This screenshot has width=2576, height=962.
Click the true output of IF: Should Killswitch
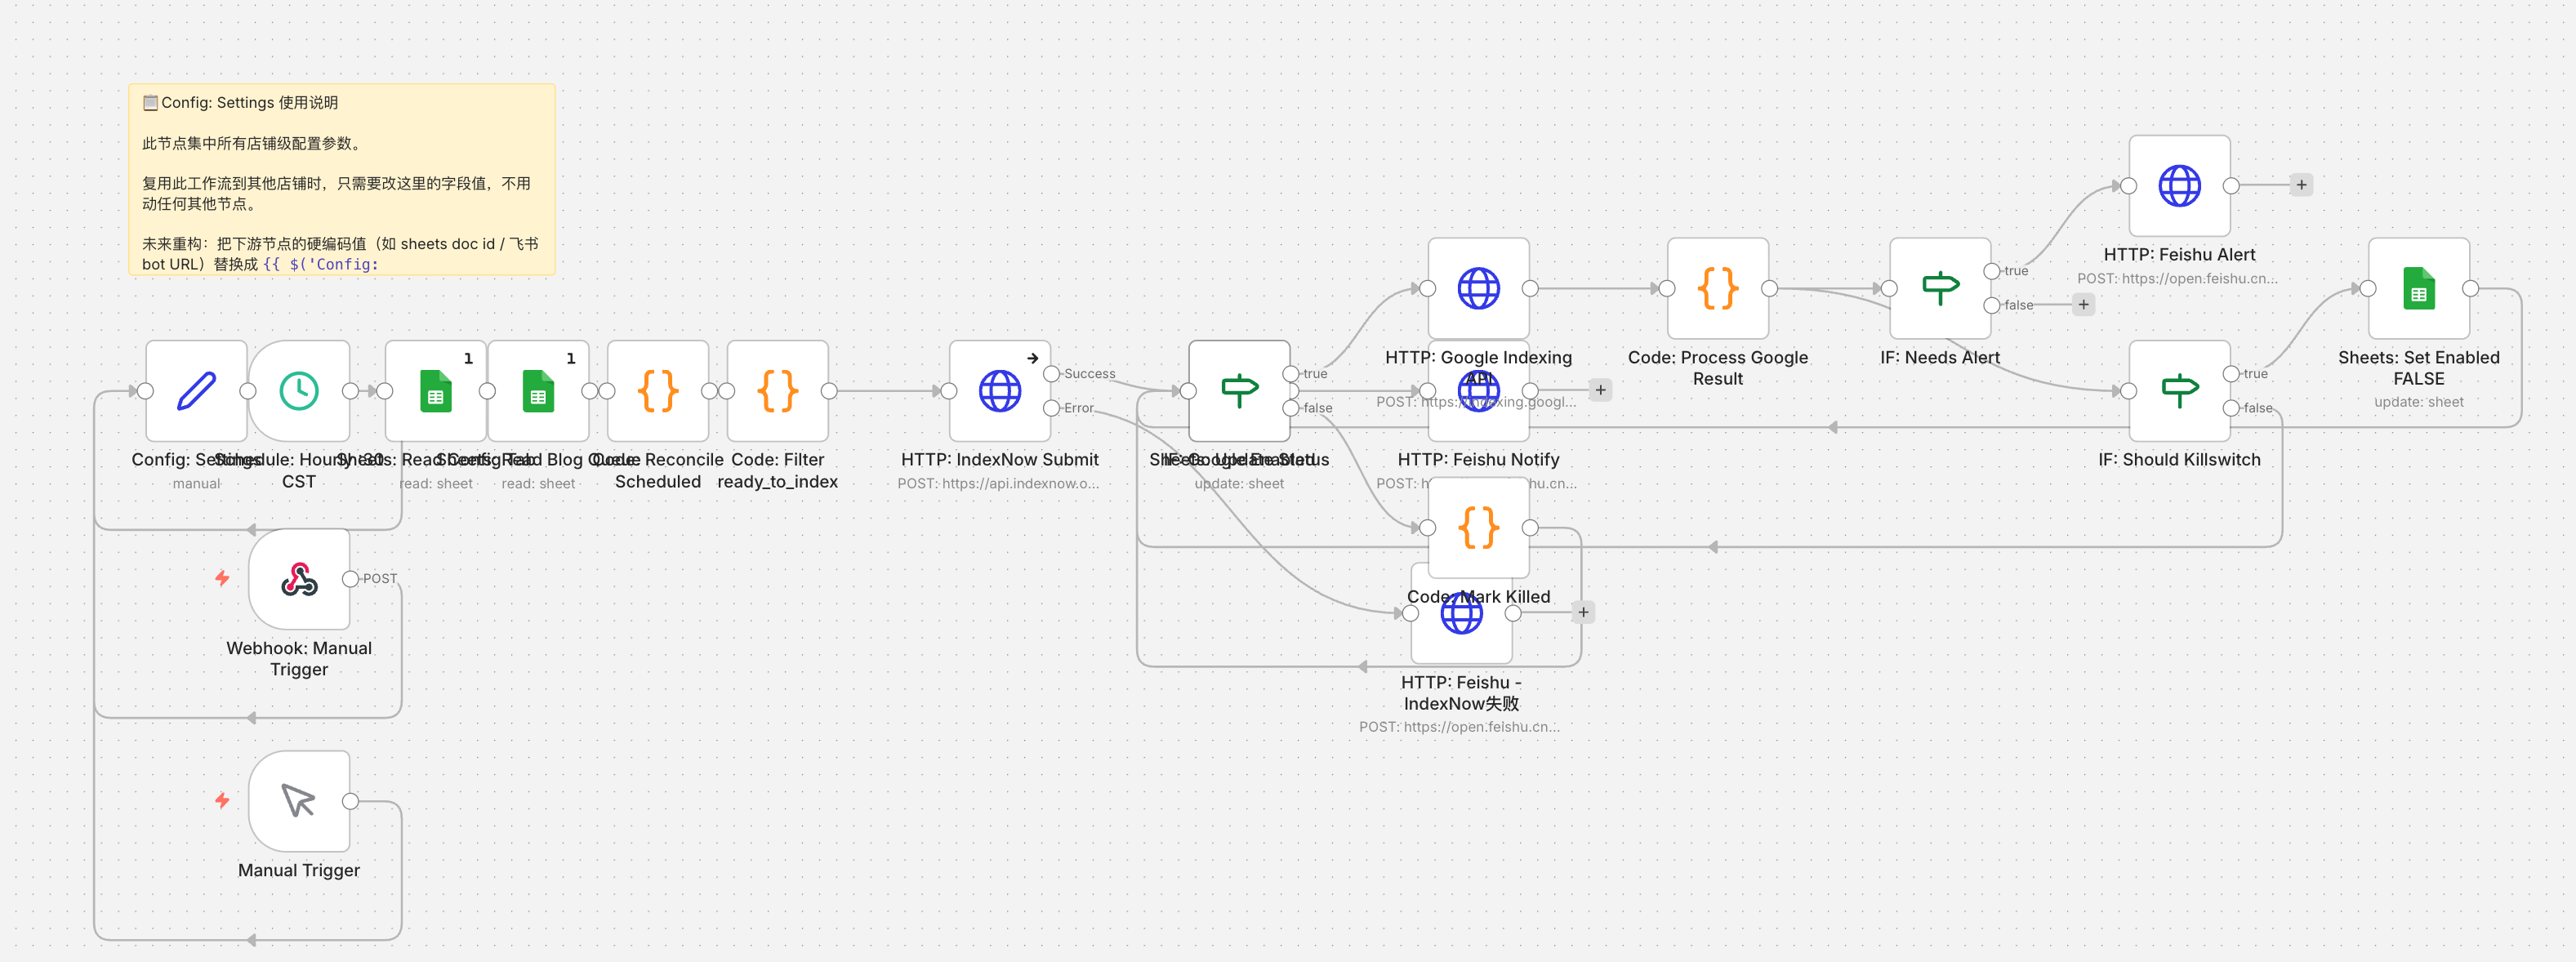pyautogui.click(x=2230, y=374)
